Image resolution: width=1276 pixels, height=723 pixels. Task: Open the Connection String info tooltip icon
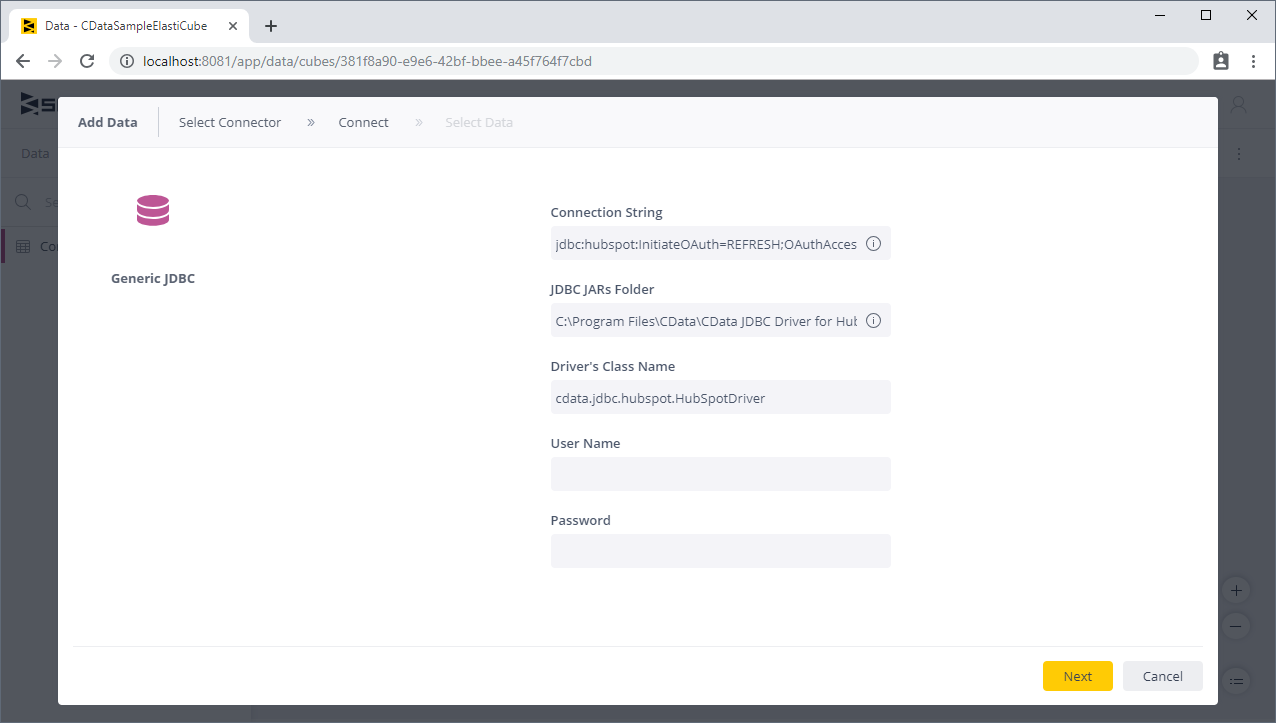coord(873,243)
